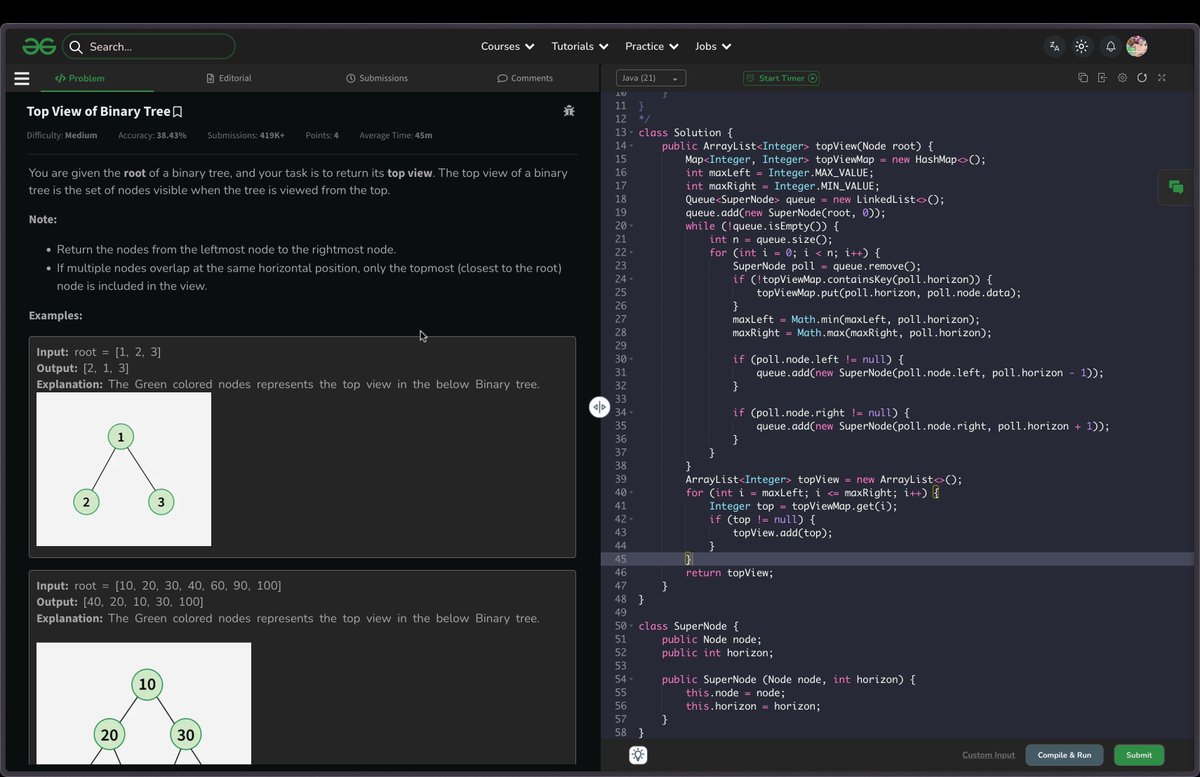Open editor settings gear

click(1122, 78)
